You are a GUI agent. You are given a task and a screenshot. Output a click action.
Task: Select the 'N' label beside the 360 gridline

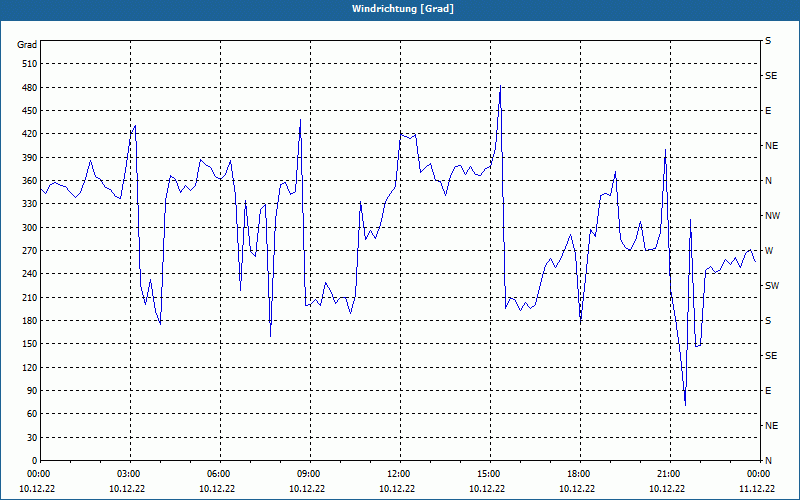[x=768, y=181]
